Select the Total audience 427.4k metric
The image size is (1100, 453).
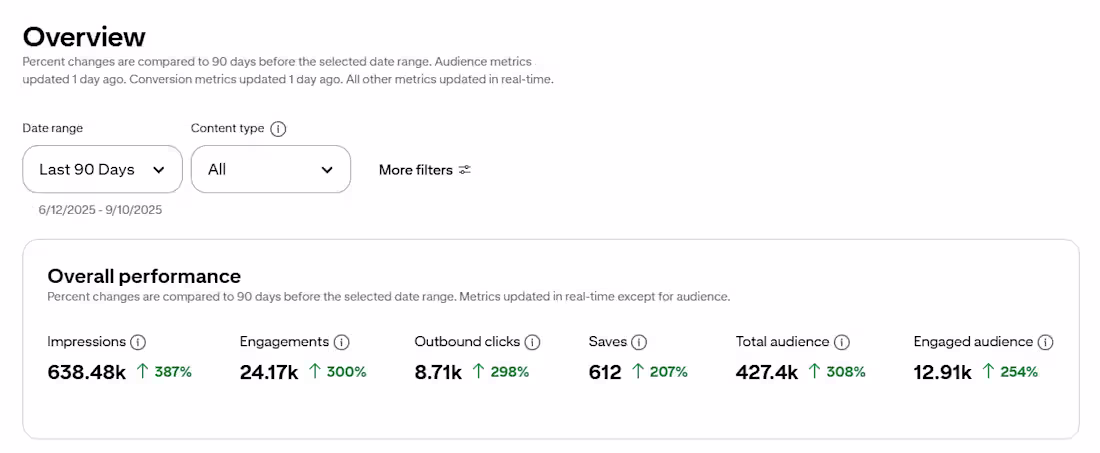pyautogui.click(x=767, y=372)
